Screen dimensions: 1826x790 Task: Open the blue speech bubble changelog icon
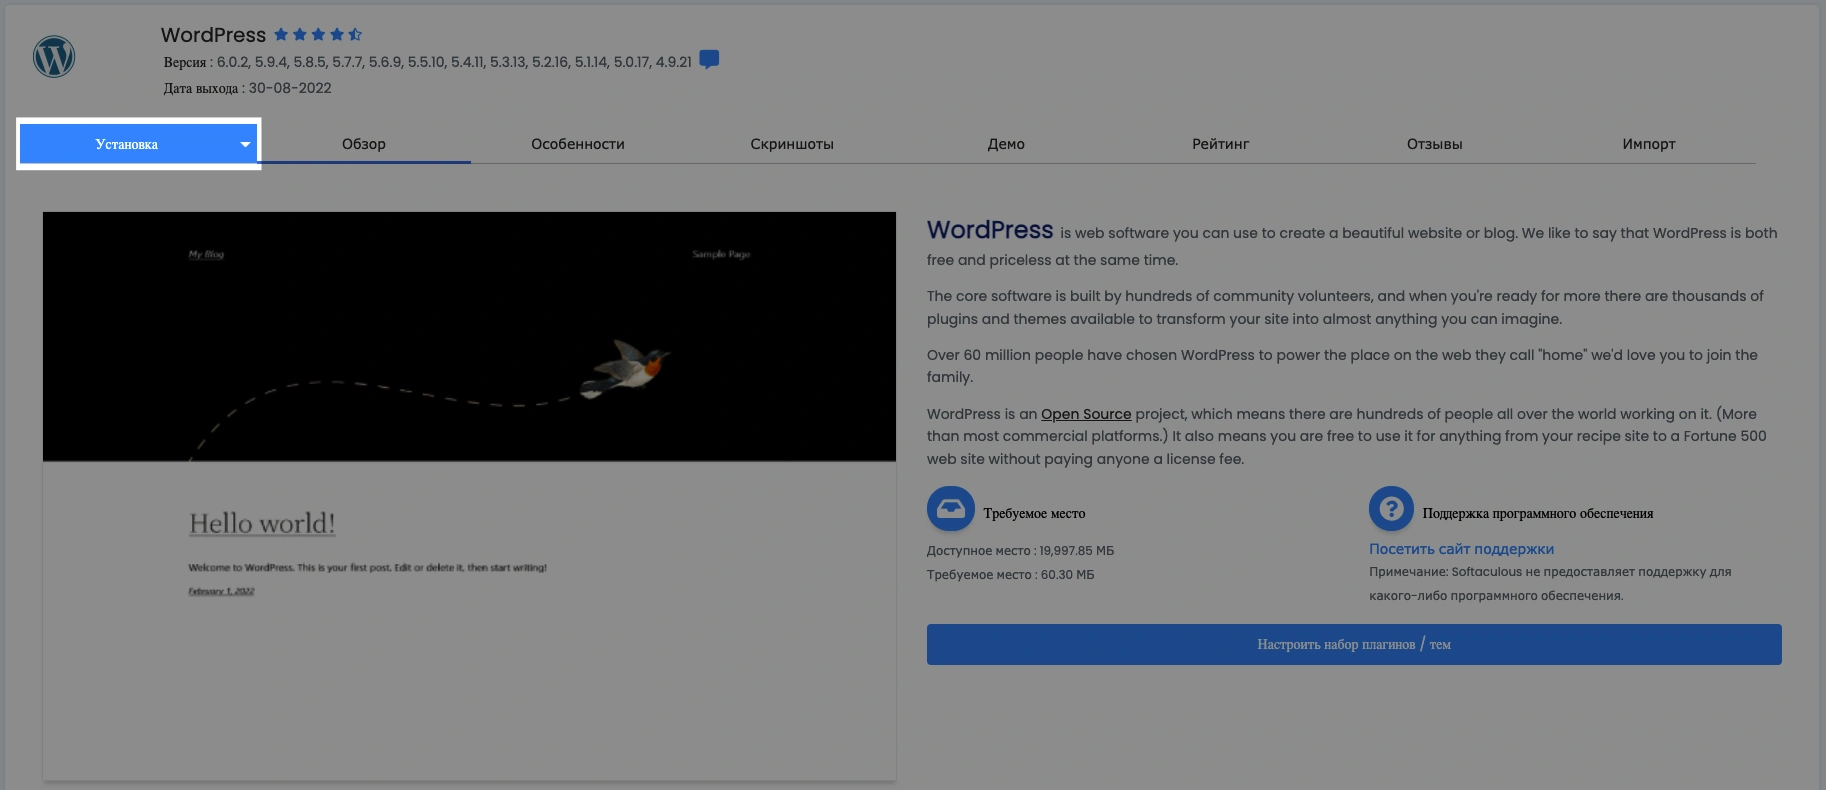tap(709, 60)
